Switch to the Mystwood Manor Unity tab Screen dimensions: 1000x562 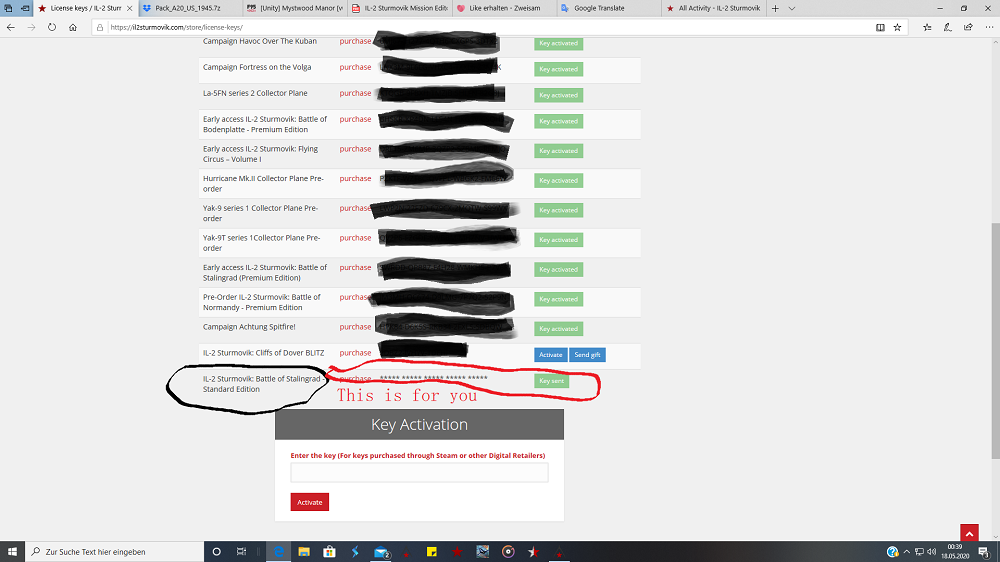(x=294, y=8)
